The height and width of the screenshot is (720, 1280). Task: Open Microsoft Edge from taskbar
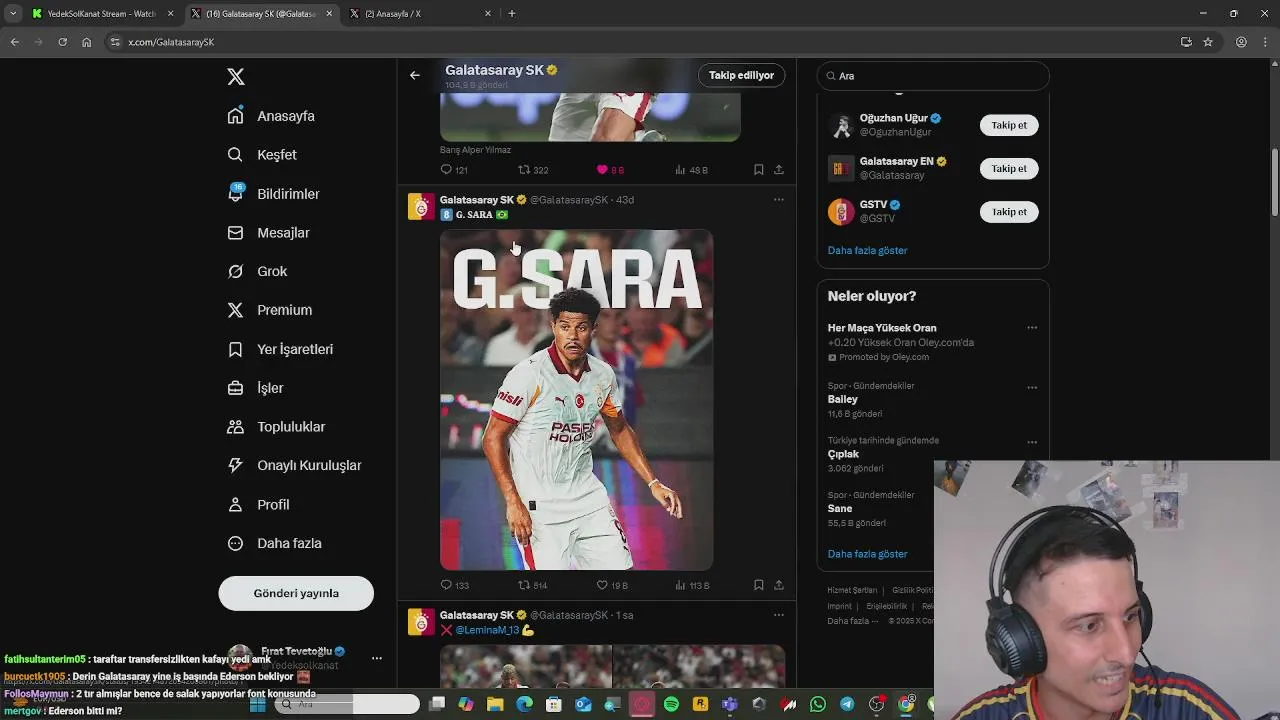tap(524, 705)
